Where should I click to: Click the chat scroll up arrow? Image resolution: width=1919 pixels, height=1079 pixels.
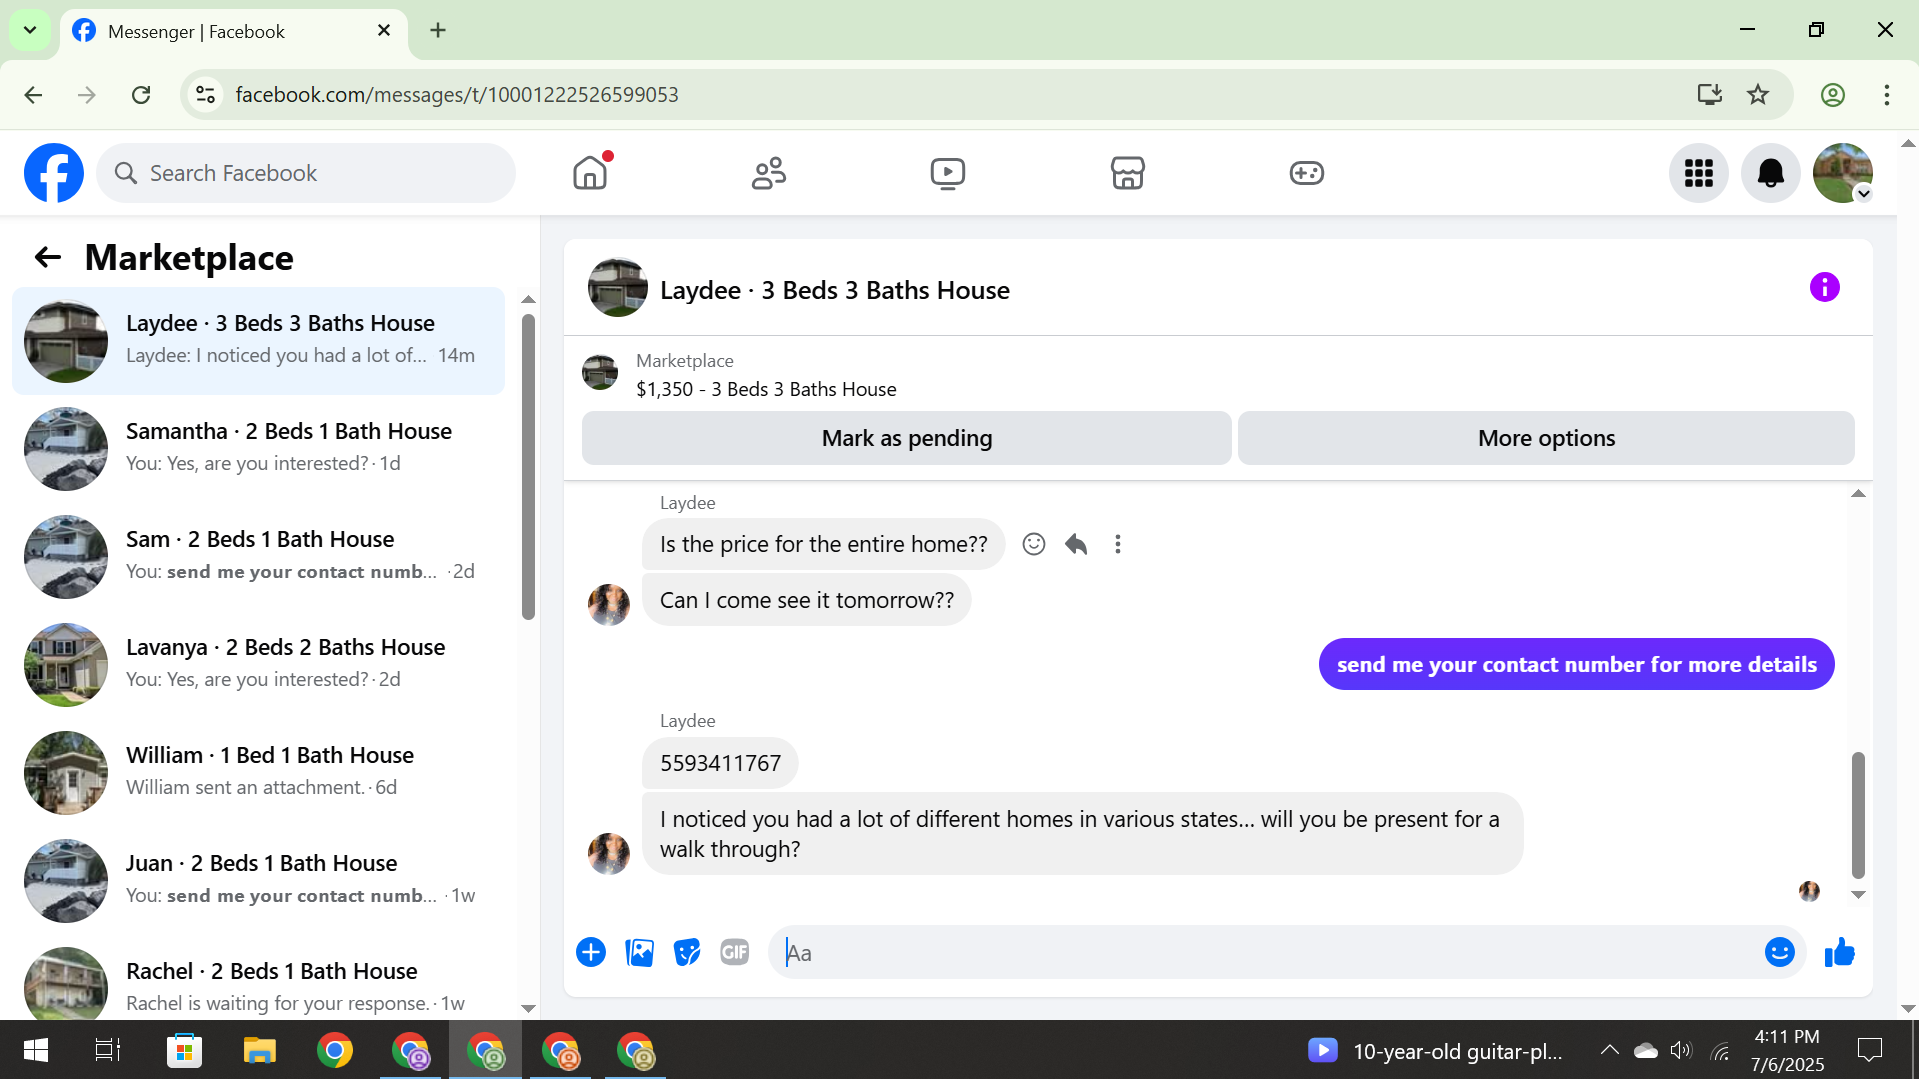tap(1858, 494)
